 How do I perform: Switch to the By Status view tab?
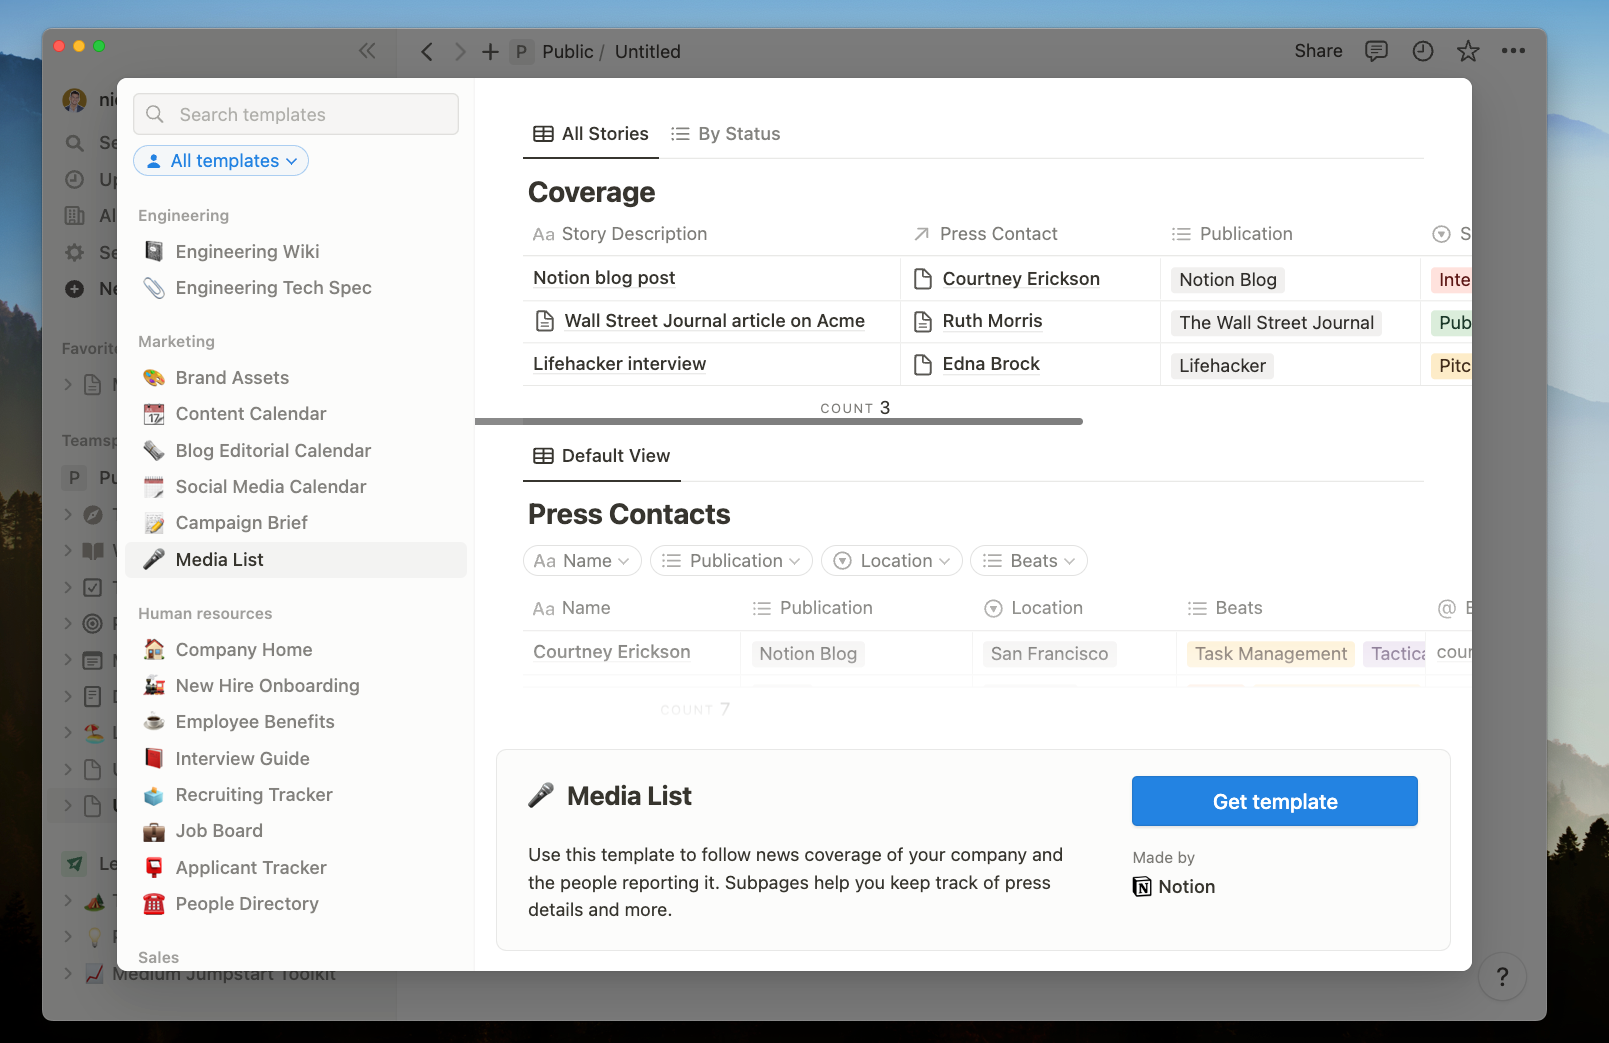(x=726, y=134)
